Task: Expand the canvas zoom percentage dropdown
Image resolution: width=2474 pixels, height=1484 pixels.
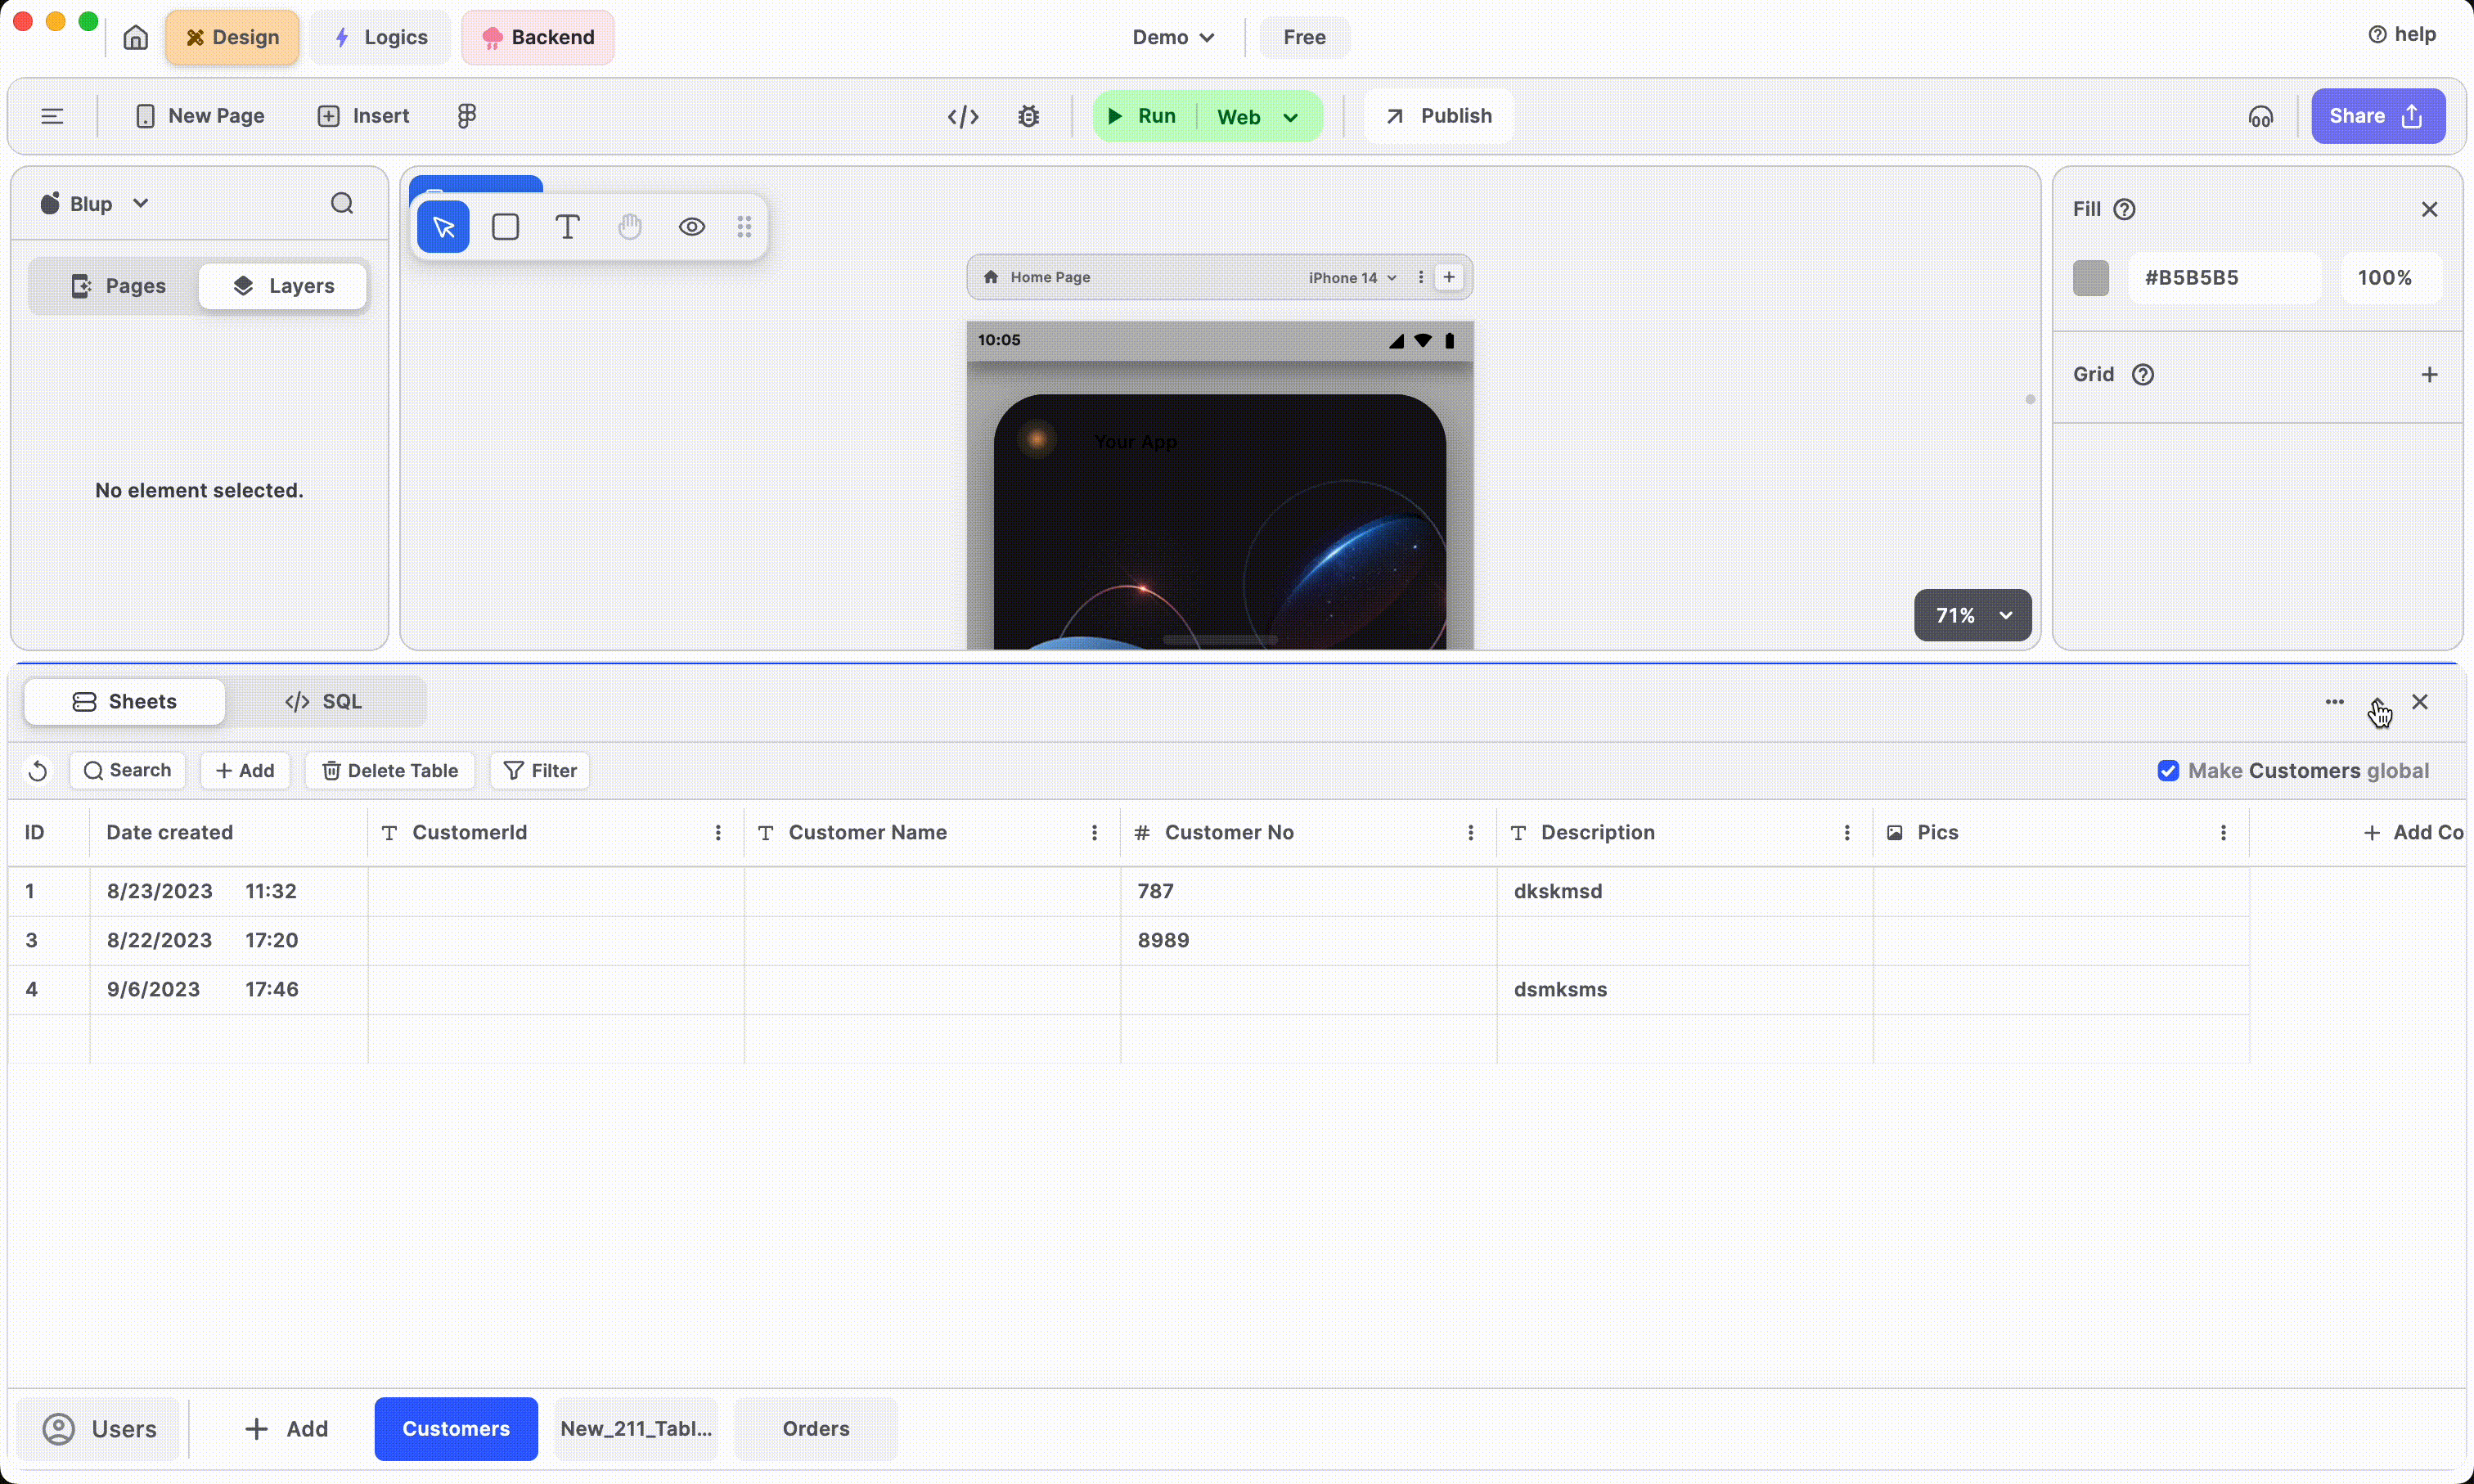Action: pos(1972,615)
